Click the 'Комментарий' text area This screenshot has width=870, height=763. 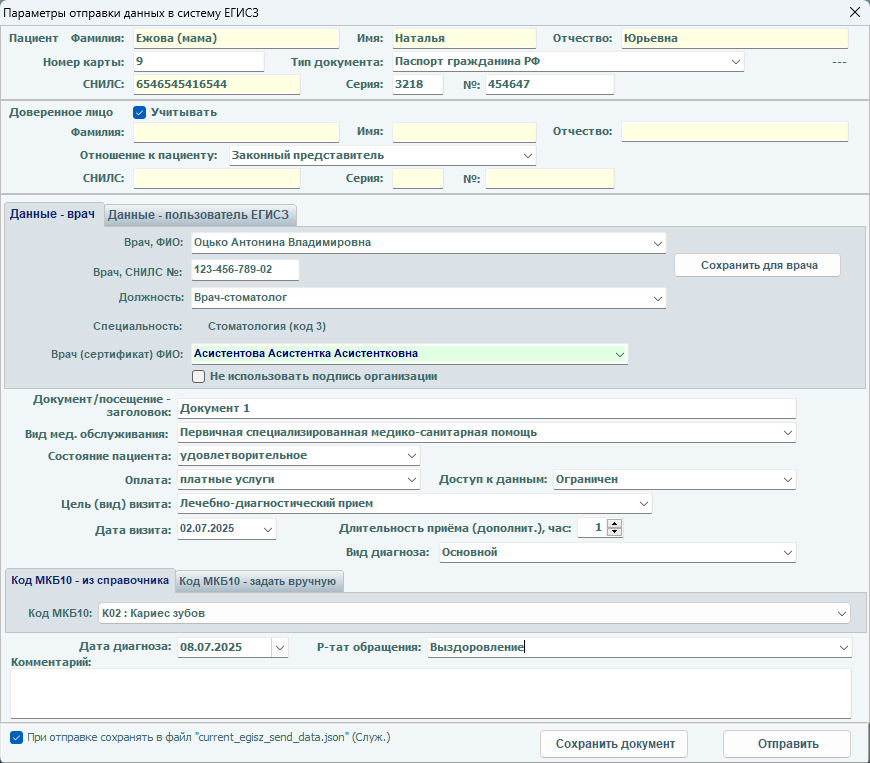[x=430, y=692]
